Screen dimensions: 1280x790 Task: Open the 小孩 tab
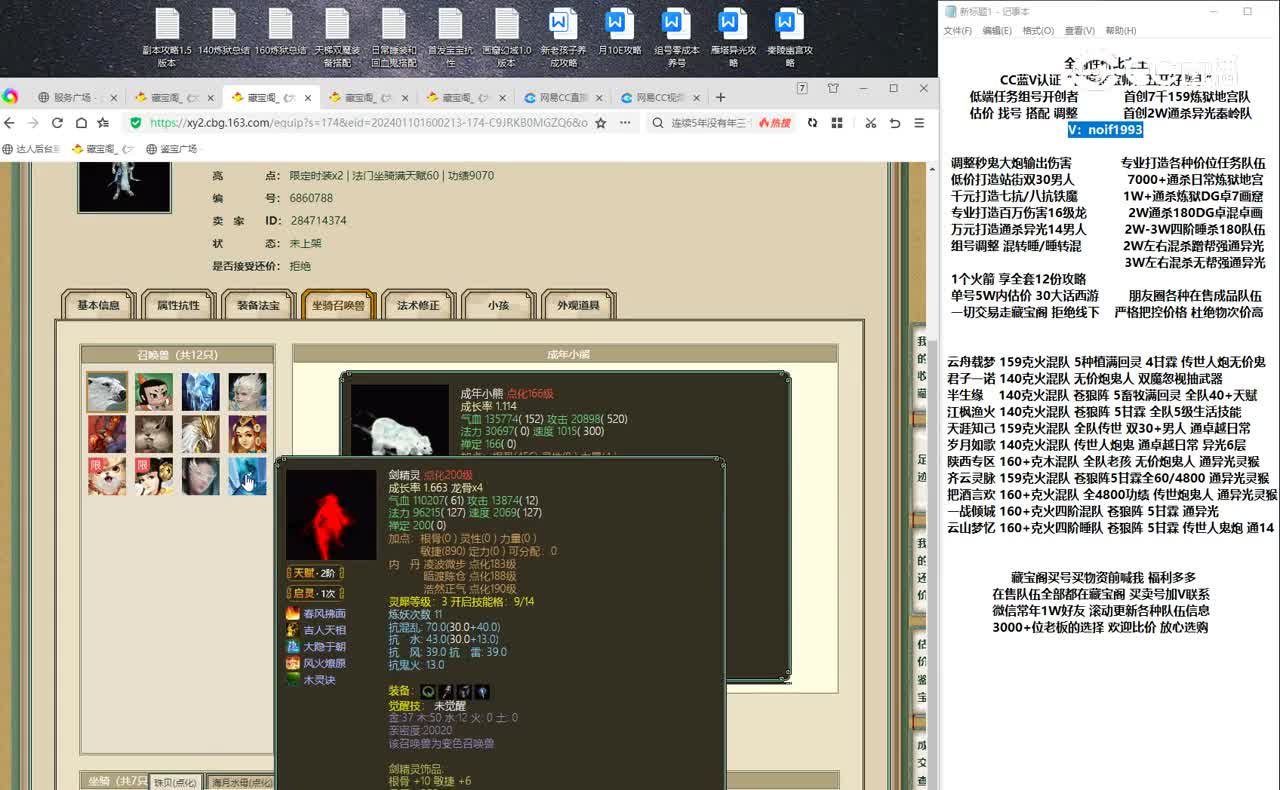click(x=498, y=305)
